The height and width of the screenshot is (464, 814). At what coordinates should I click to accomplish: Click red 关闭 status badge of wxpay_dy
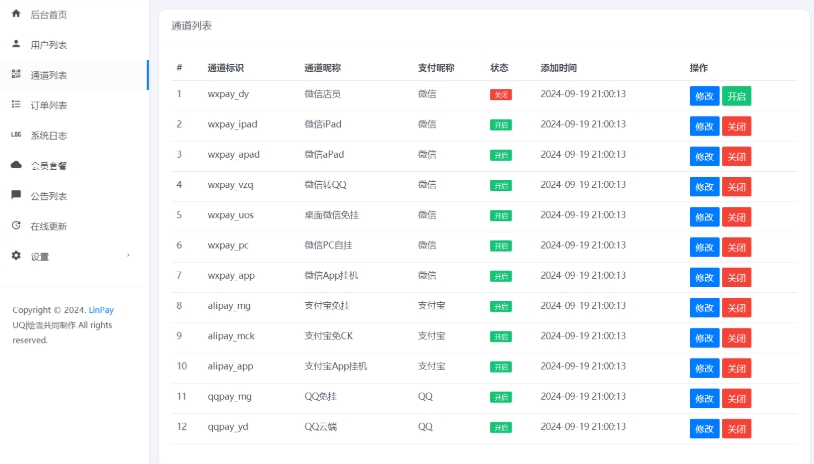click(x=501, y=94)
